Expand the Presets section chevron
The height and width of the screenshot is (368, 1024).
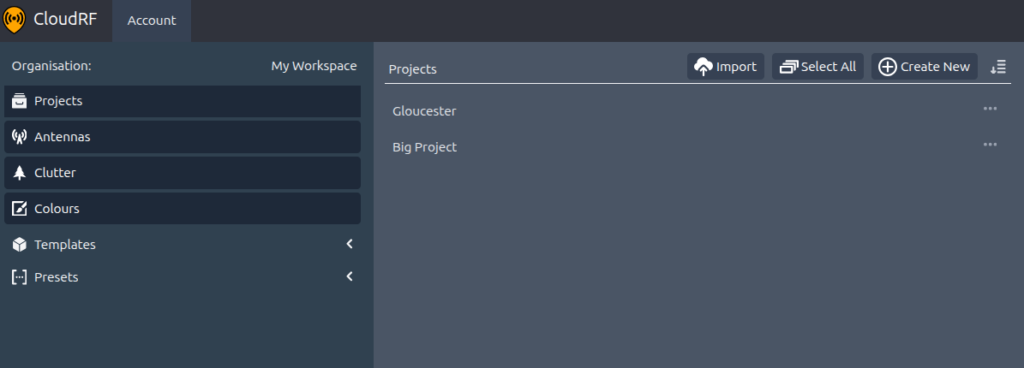349,277
